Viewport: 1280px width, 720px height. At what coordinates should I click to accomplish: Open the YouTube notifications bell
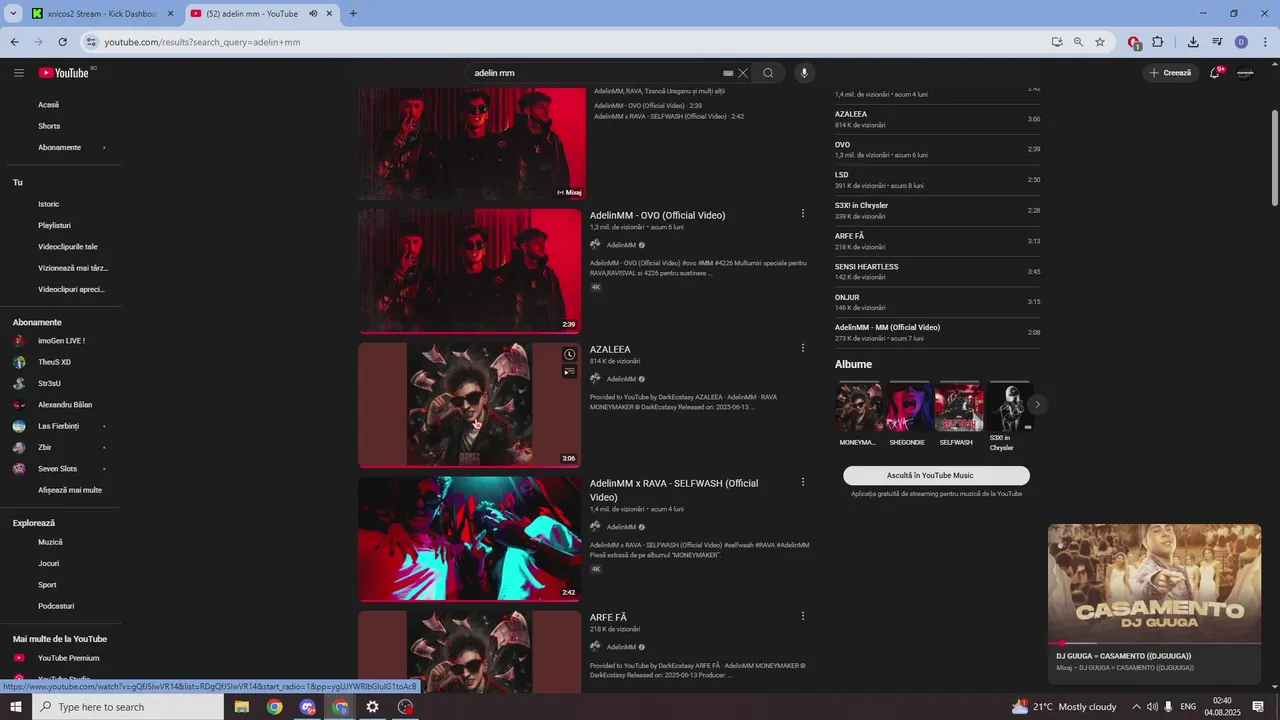[1215, 73]
